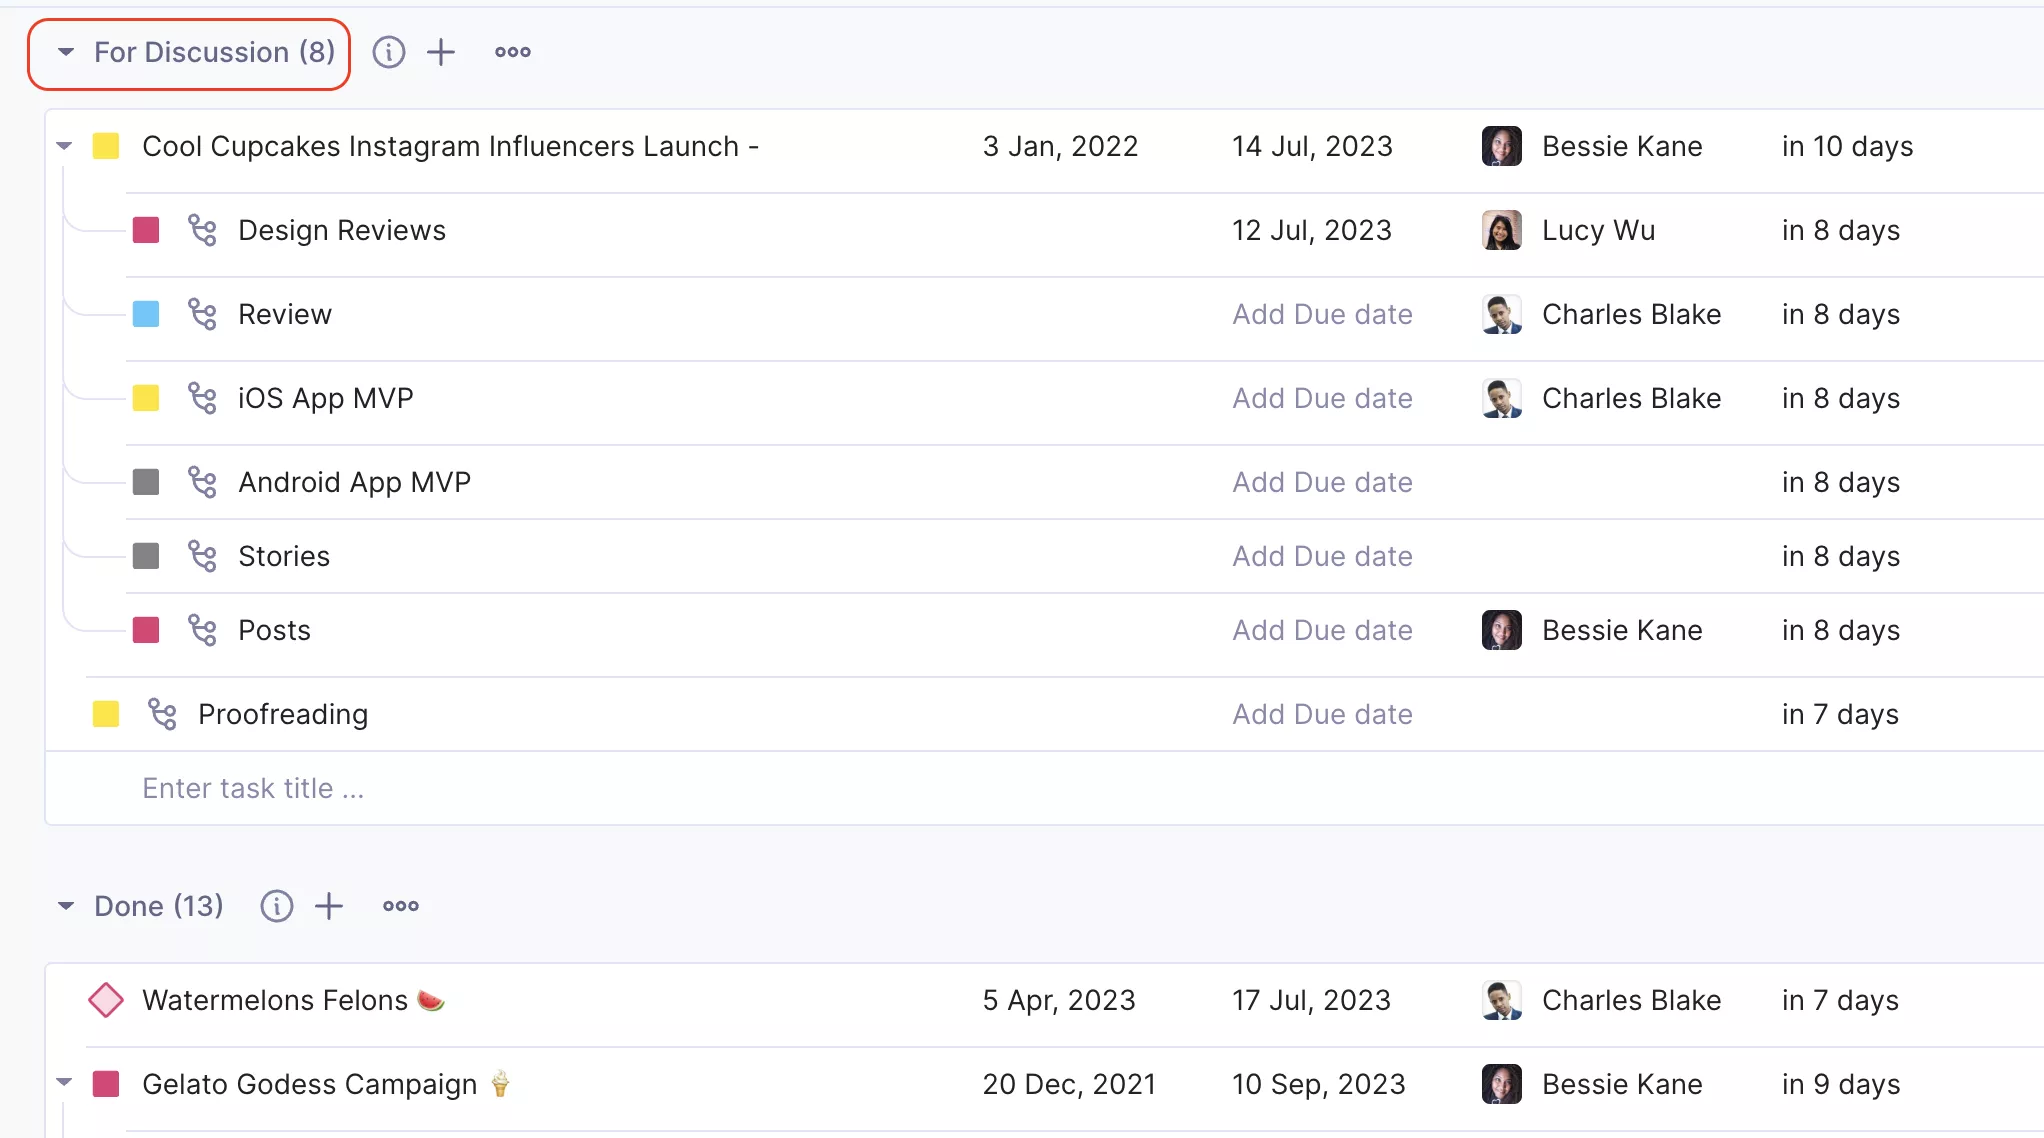
Task: Click Lucy Wu assignee name
Action: [x=1598, y=230]
